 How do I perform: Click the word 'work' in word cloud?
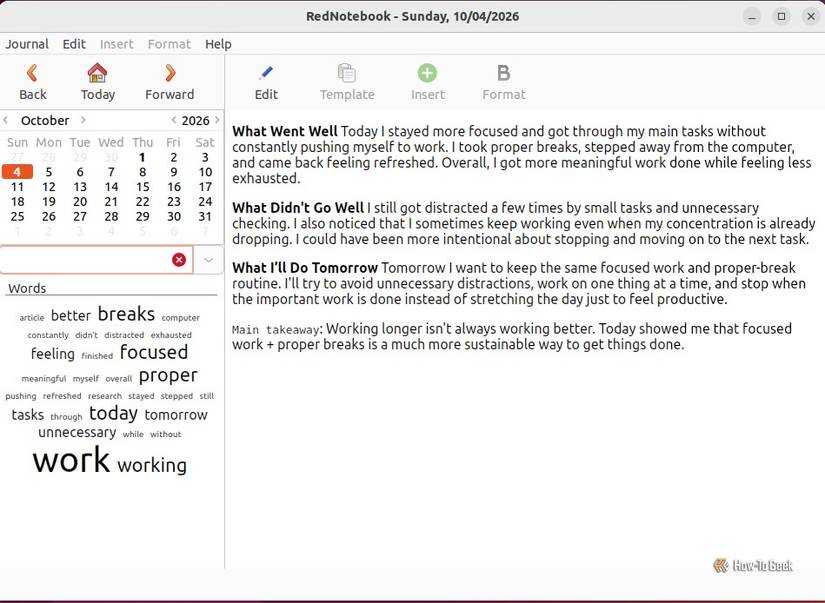[x=71, y=460]
